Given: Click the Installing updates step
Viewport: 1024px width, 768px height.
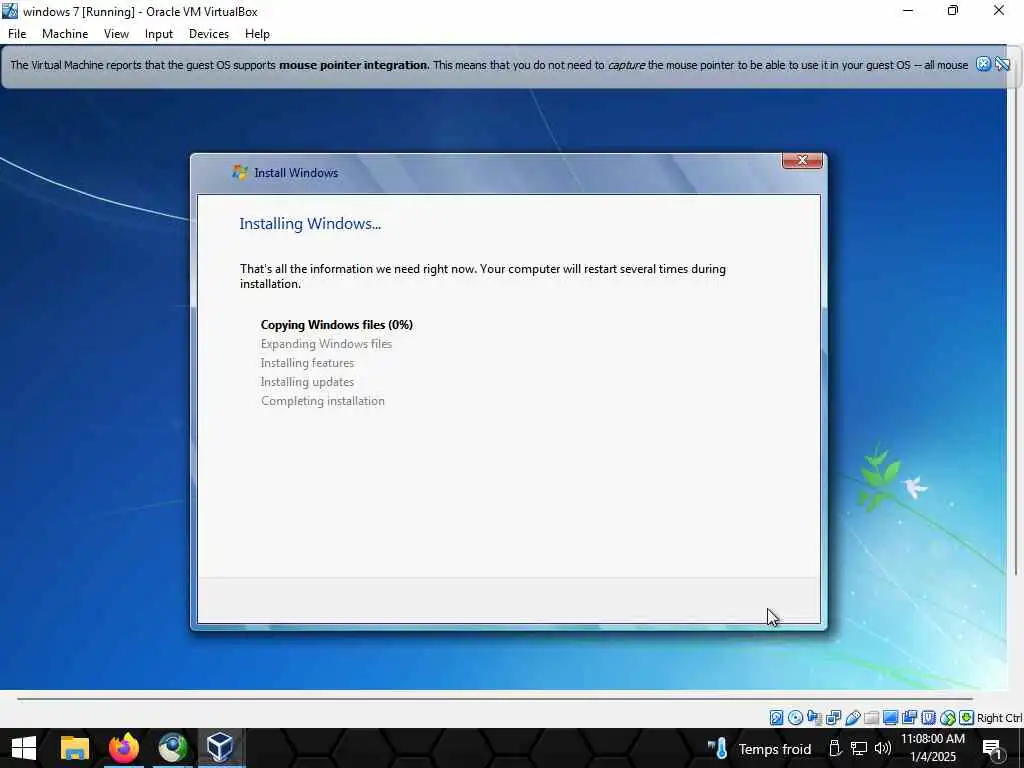Looking at the screenshot, I should coord(307,381).
